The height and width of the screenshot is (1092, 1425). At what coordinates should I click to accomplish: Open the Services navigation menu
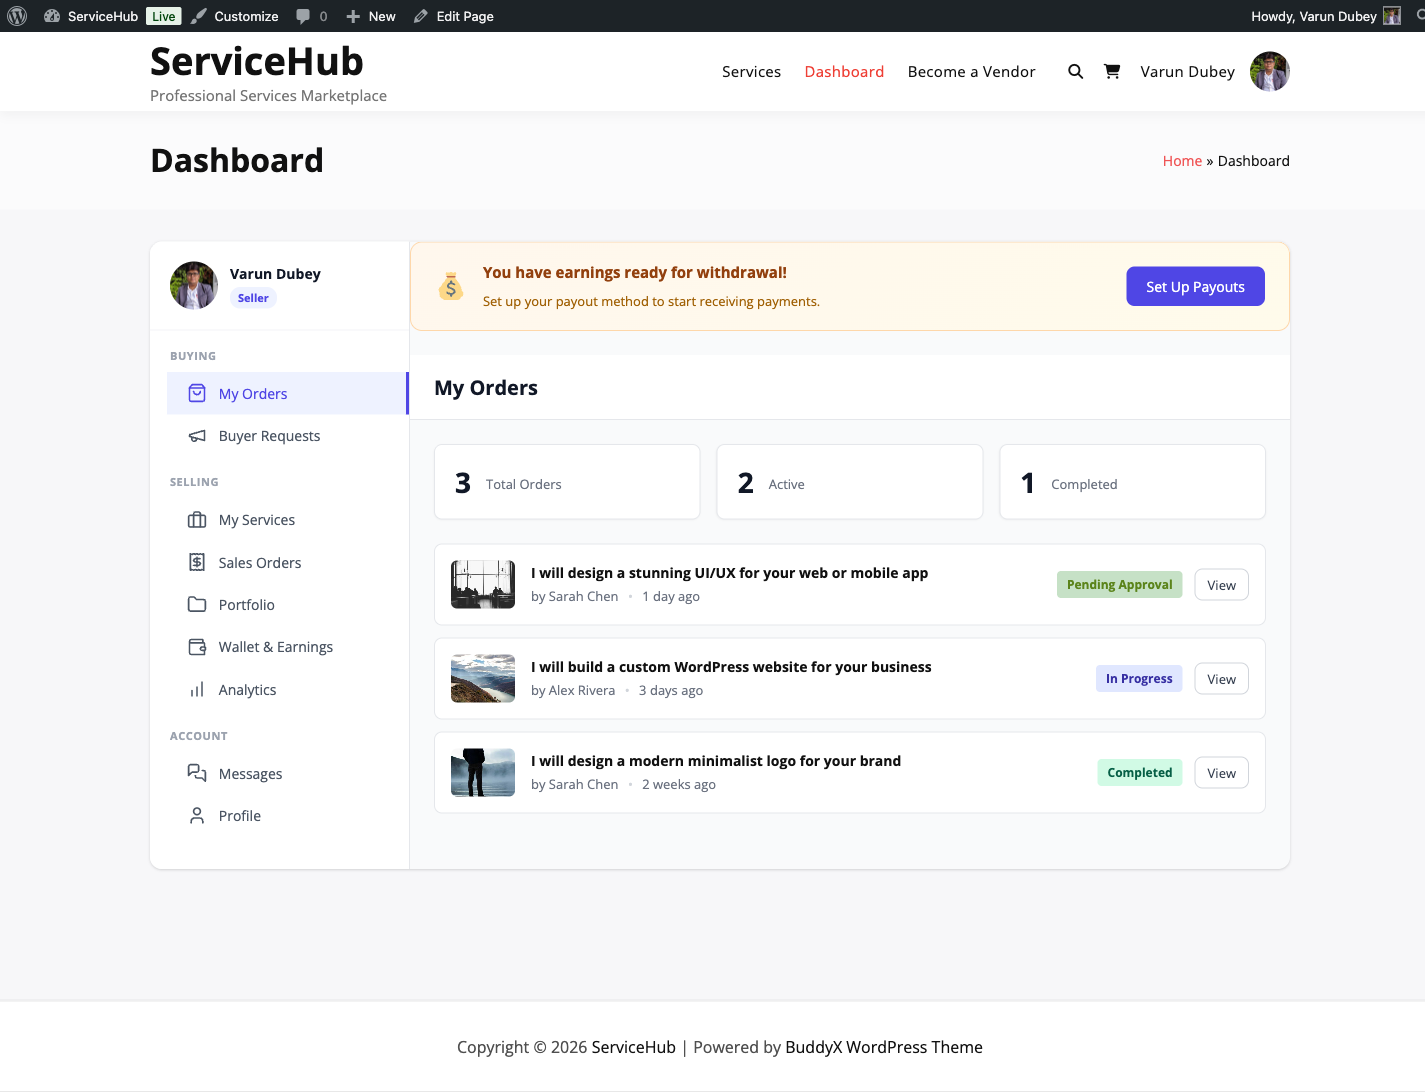pyautogui.click(x=751, y=71)
